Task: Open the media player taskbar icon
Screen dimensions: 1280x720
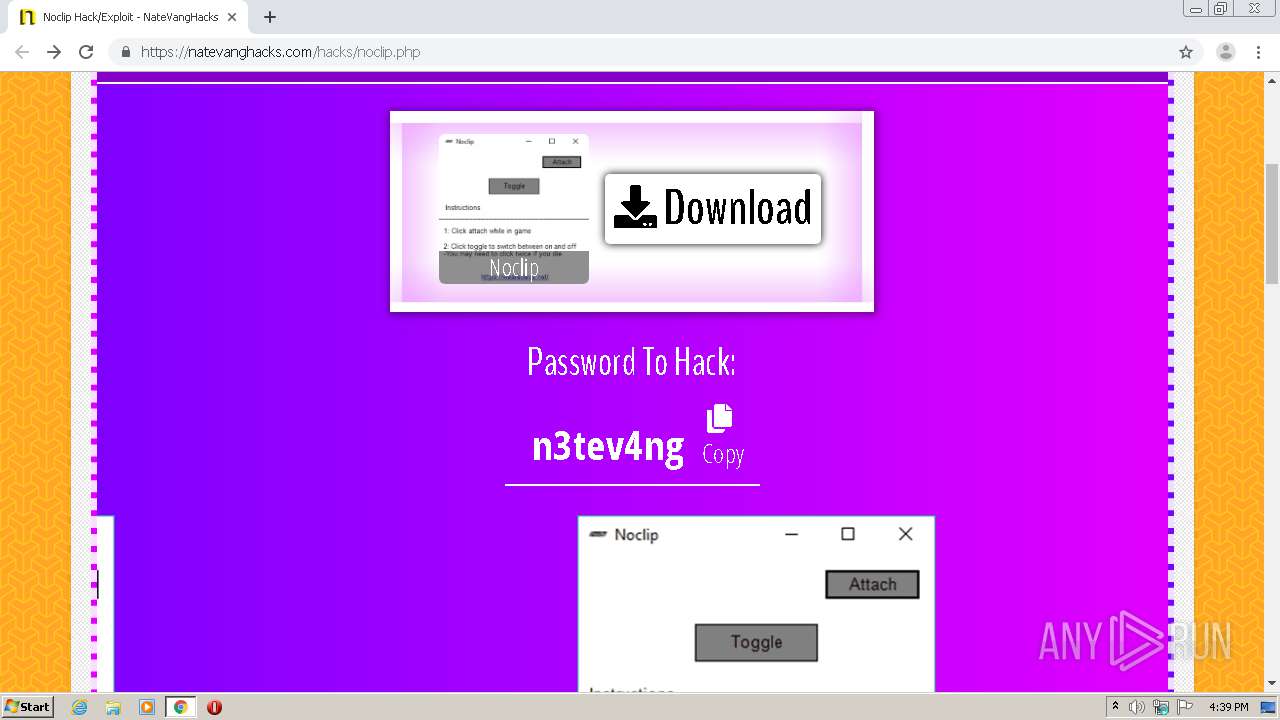Action: click(147, 707)
